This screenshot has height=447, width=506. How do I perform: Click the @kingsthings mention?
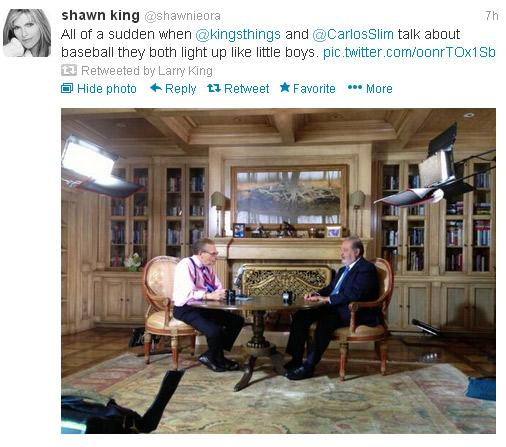[238, 34]
